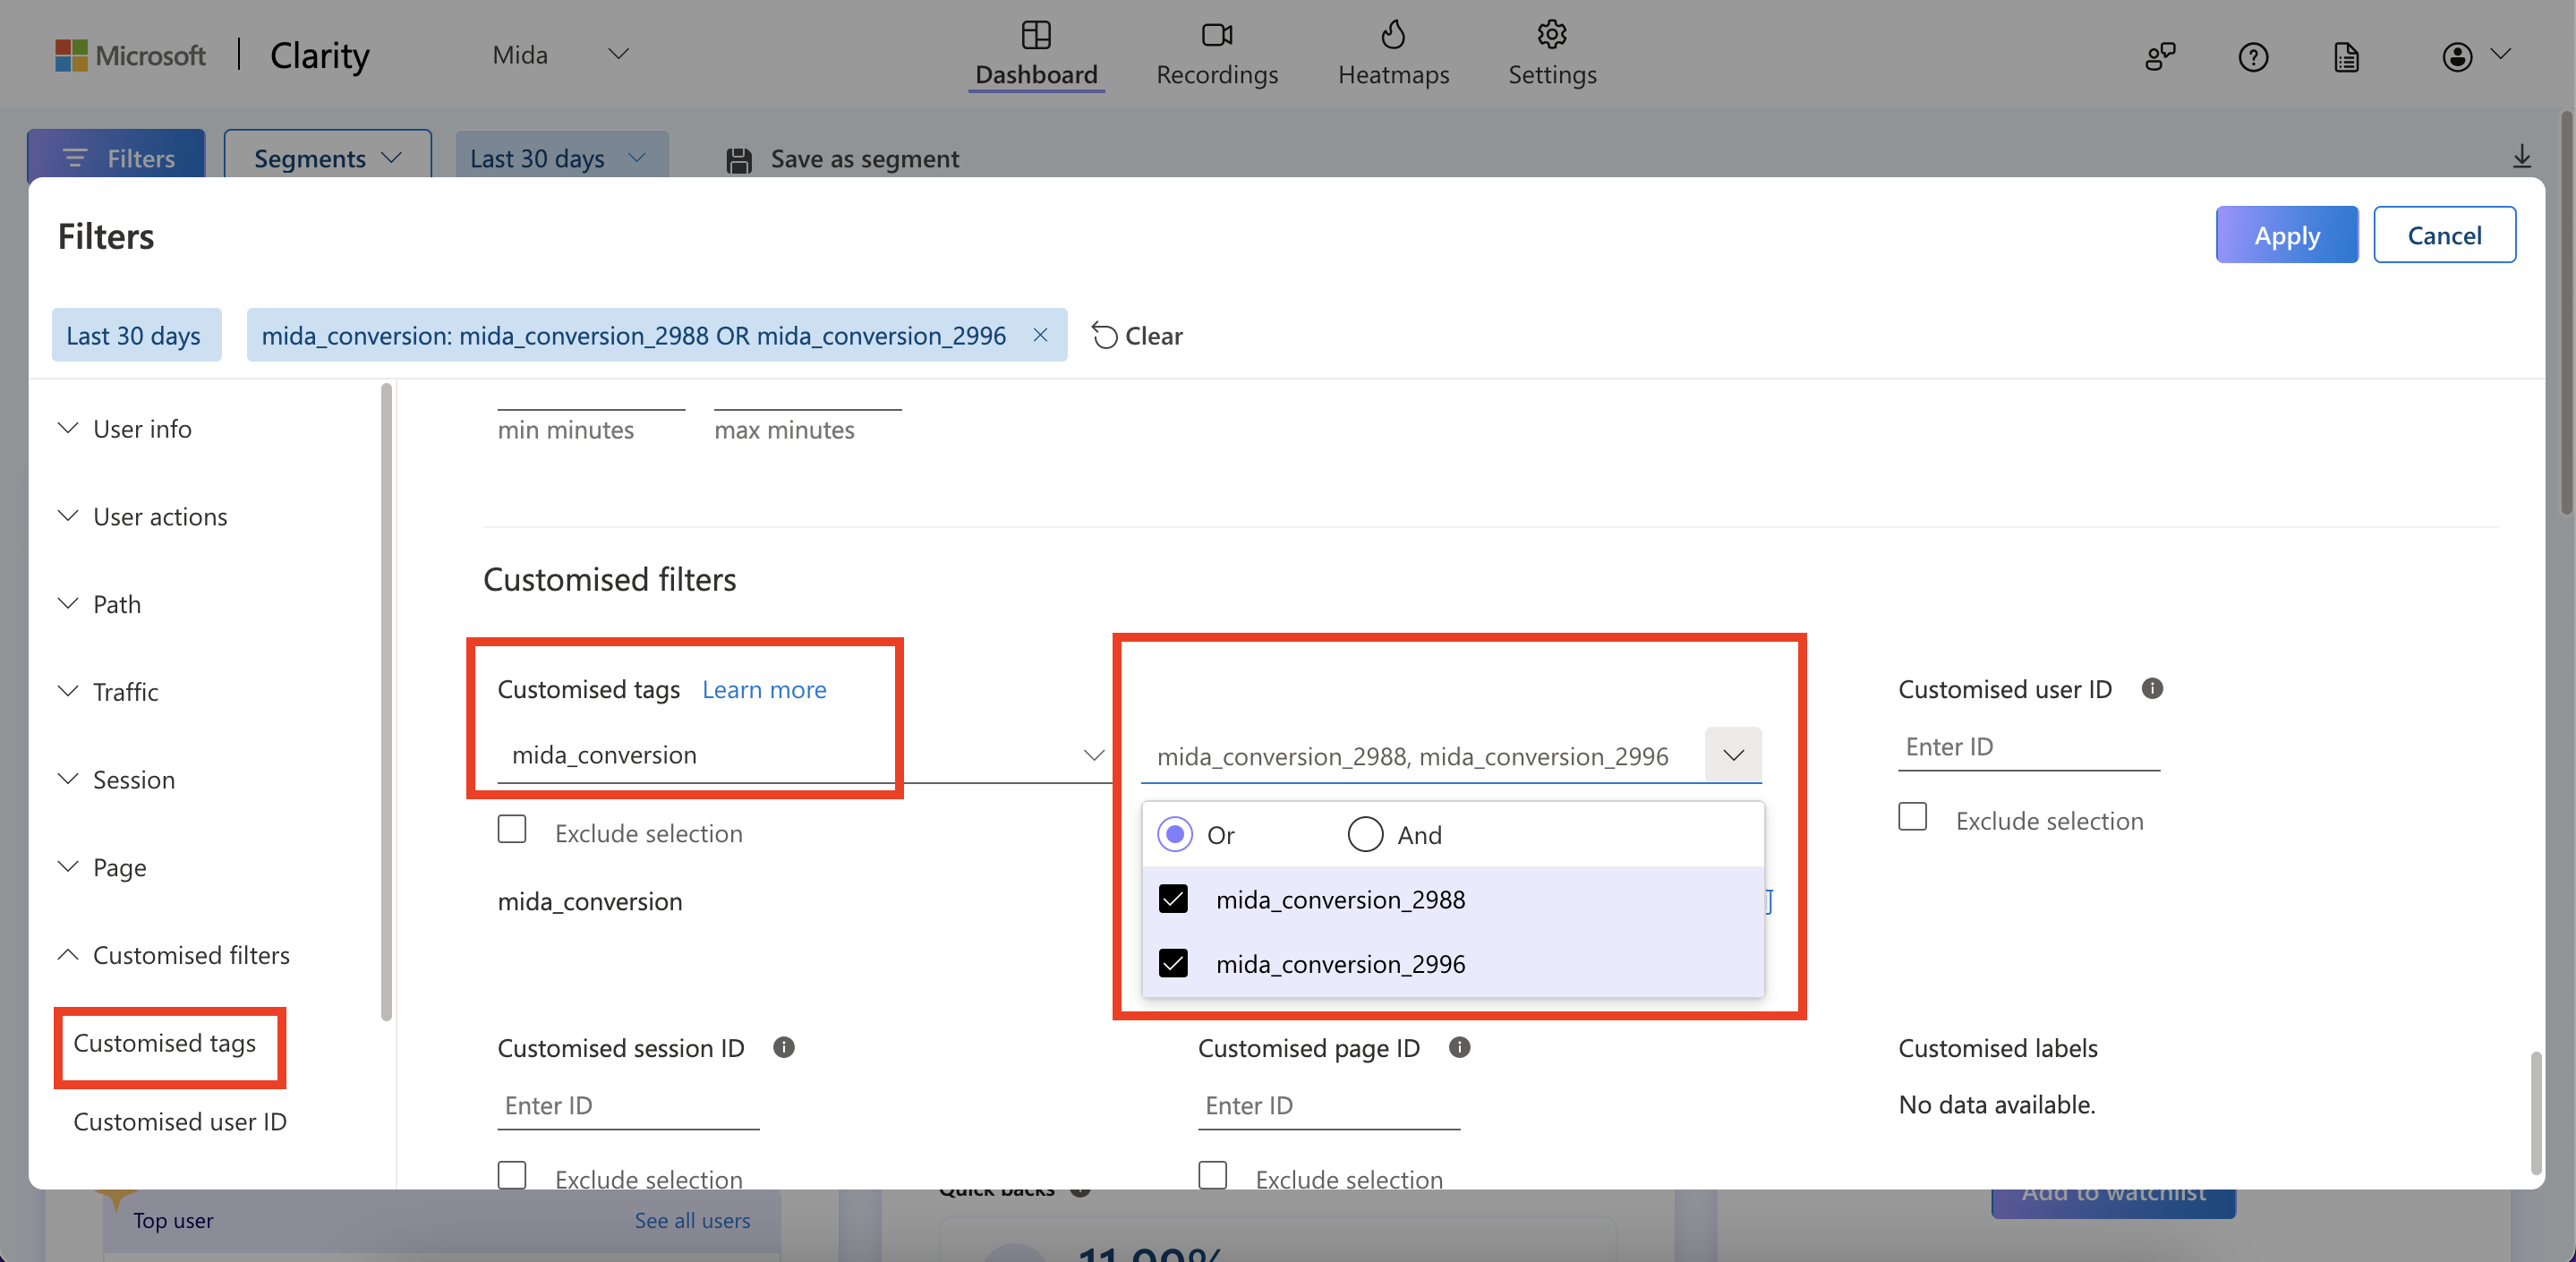Click info icon beside Customised user ID

coord(2152,688)
